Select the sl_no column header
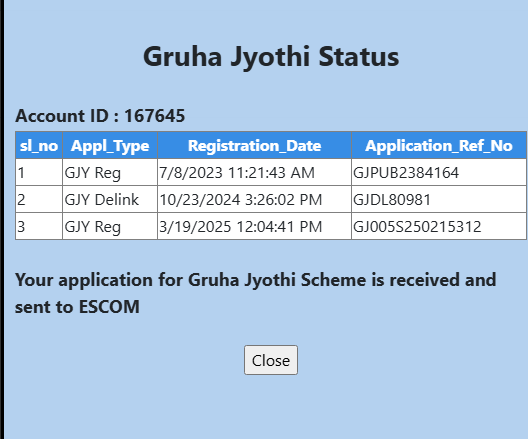Image resolution: width=528 pixels, height=439 pixels. coord(39,145)
